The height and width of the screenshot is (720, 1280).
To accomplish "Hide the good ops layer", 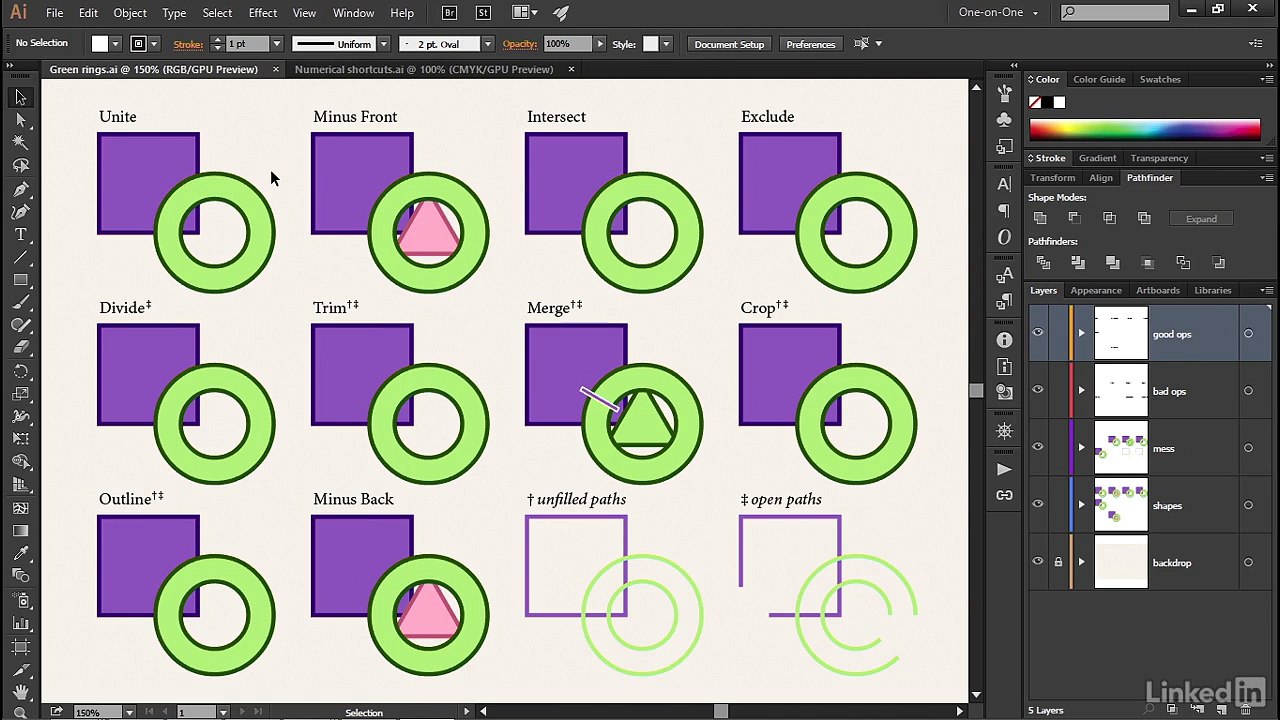I will (x=1038, y=334).
